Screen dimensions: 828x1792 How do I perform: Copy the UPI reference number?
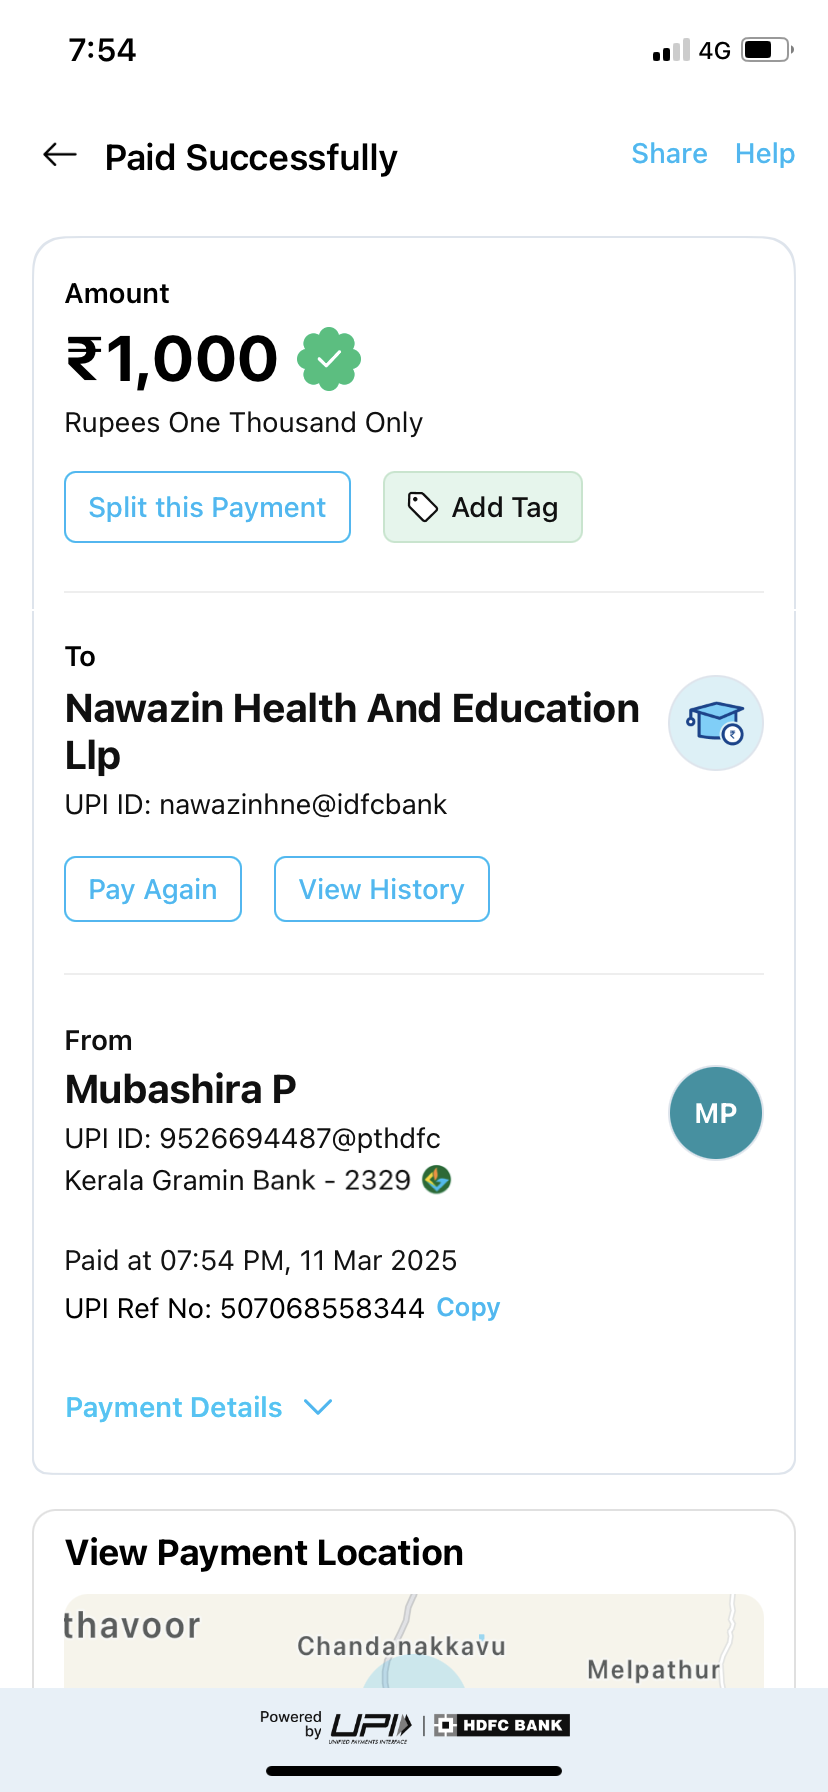tap(468, 1308)
